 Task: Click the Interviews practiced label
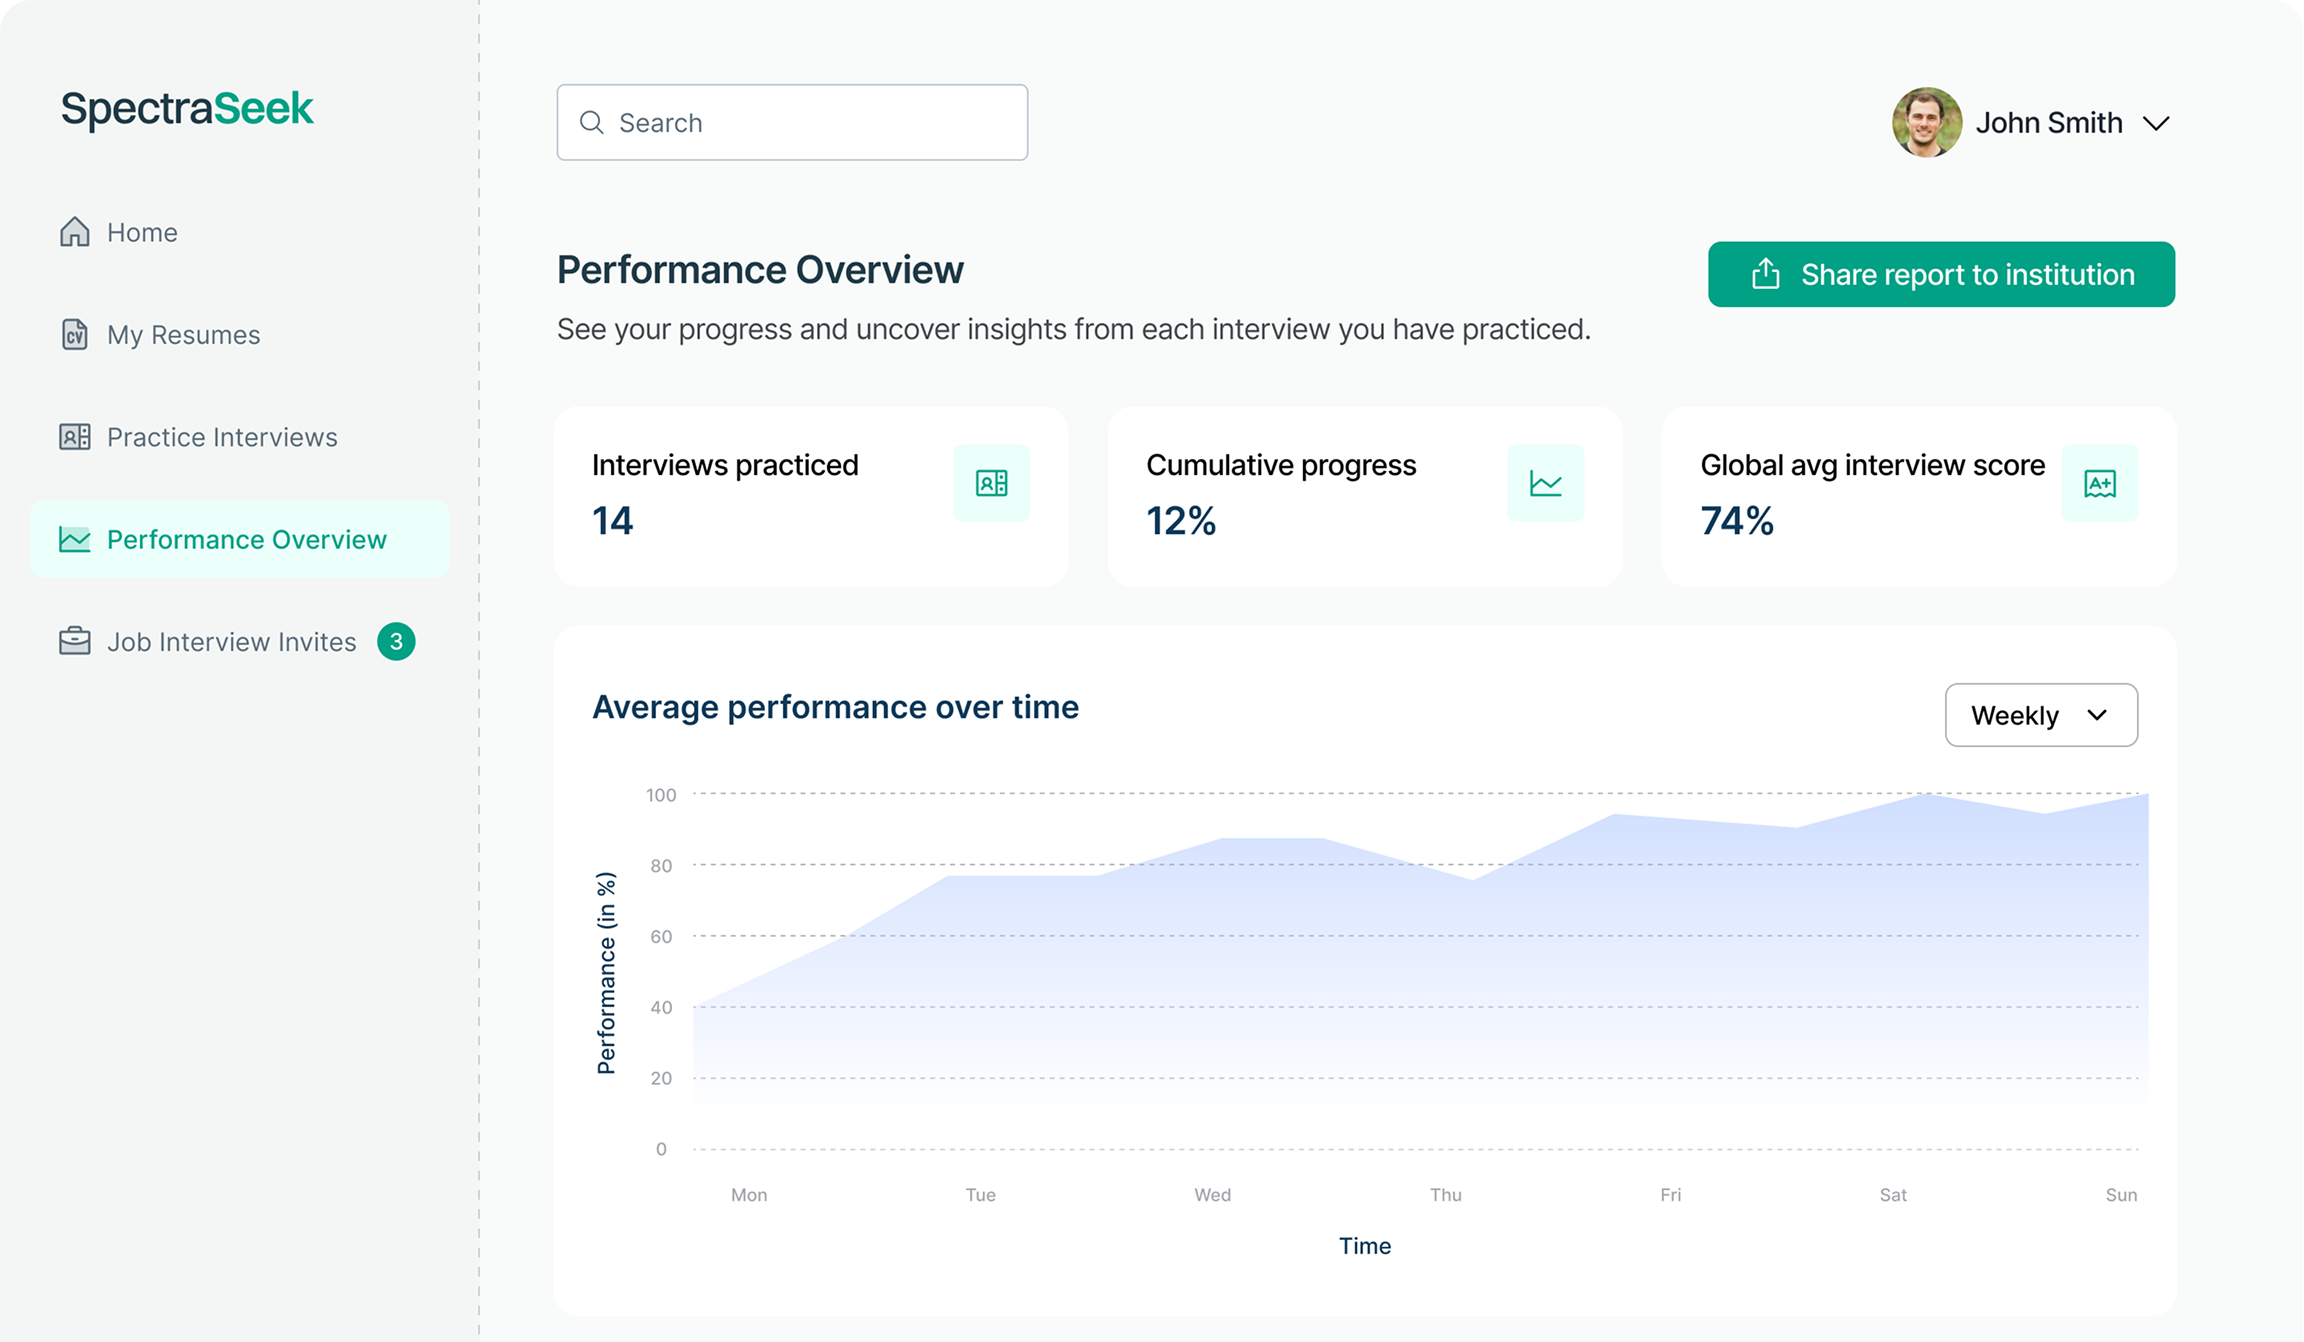(725, 465)
